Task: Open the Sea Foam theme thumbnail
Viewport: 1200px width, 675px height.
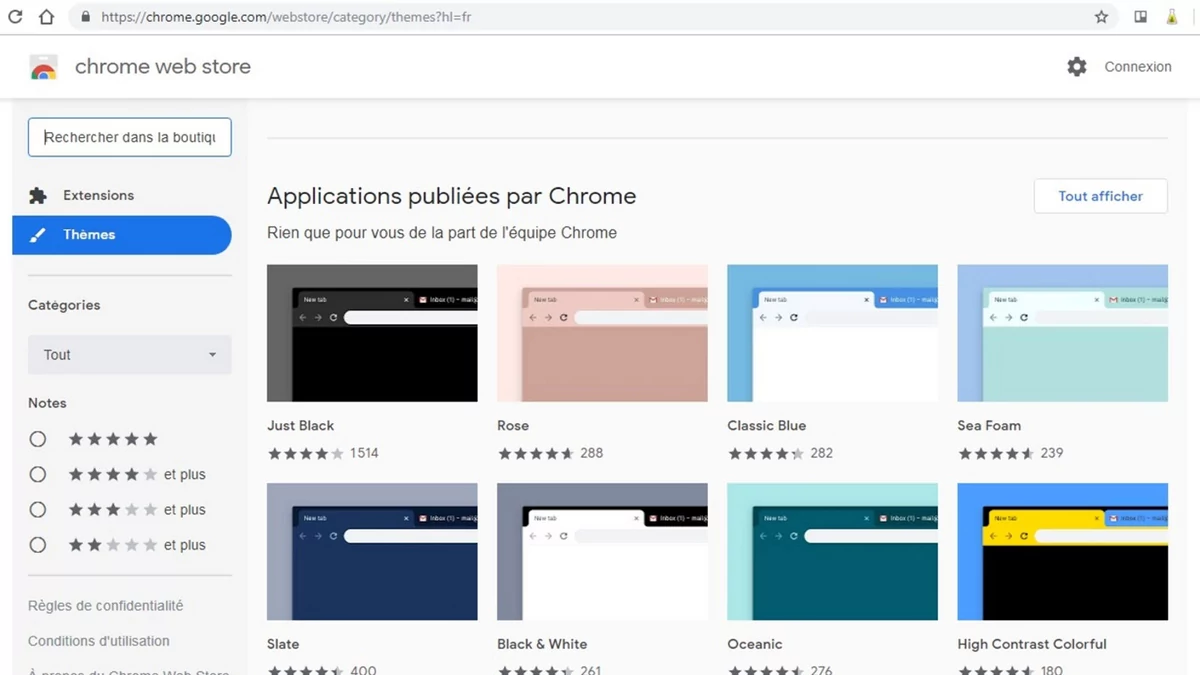Action: (1062, 333)
